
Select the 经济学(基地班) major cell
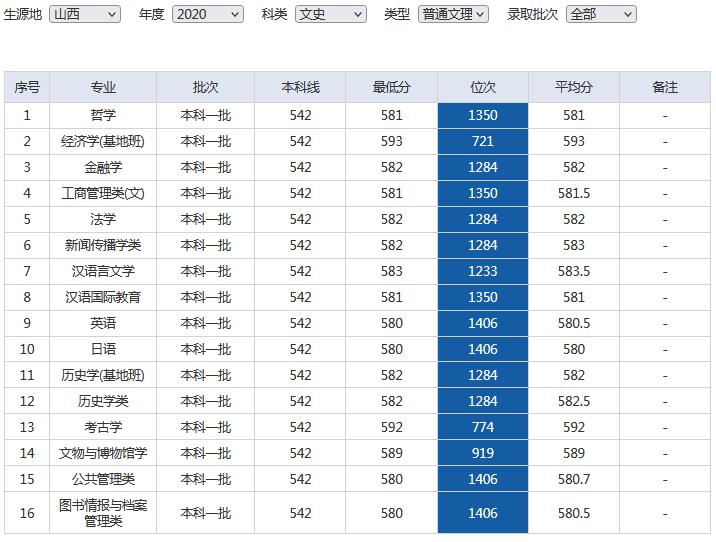tap(103, 142)
